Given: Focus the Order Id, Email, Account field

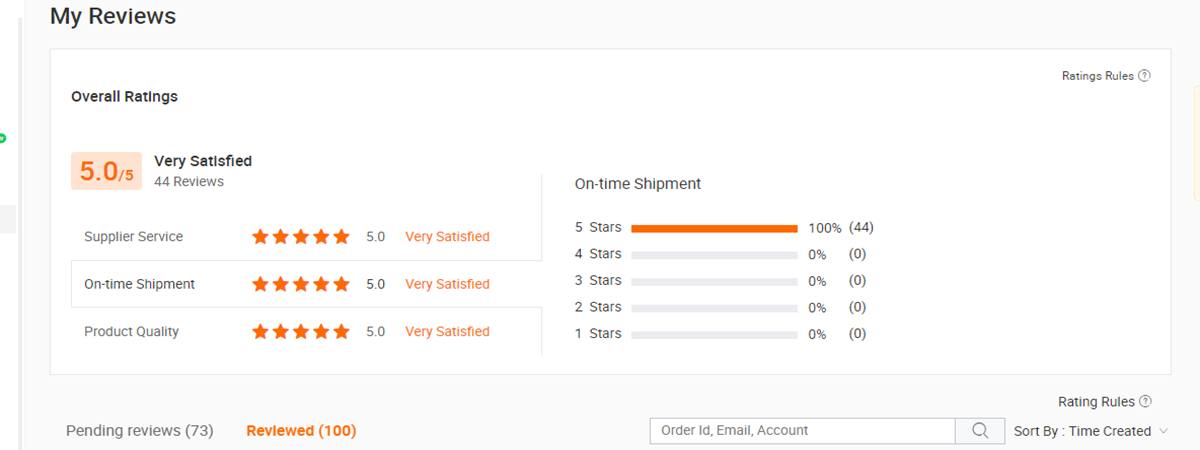Looking at the screenshot, I should pos(802,431).
